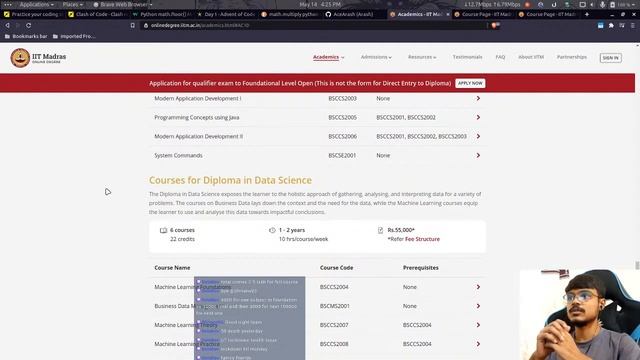The height and width of the screenshot is (360, 640).
Task: Click the display icon in the system tray
Action: 582,4
